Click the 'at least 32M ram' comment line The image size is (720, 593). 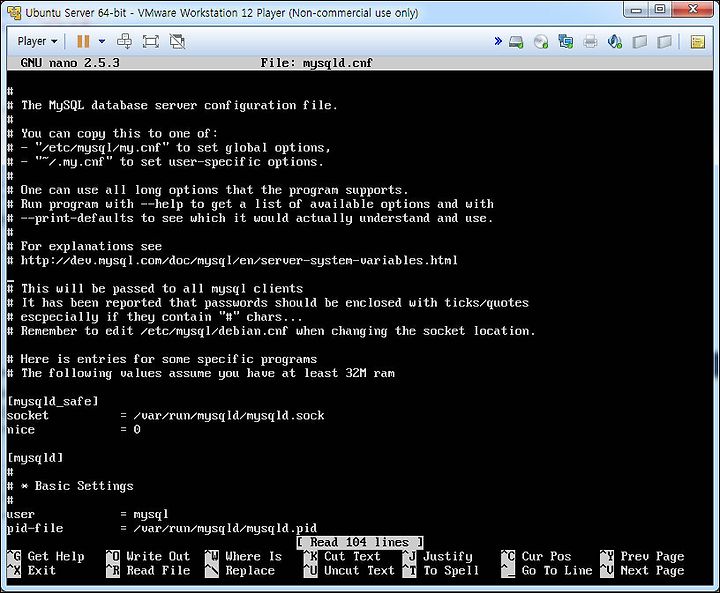[201, 373]
